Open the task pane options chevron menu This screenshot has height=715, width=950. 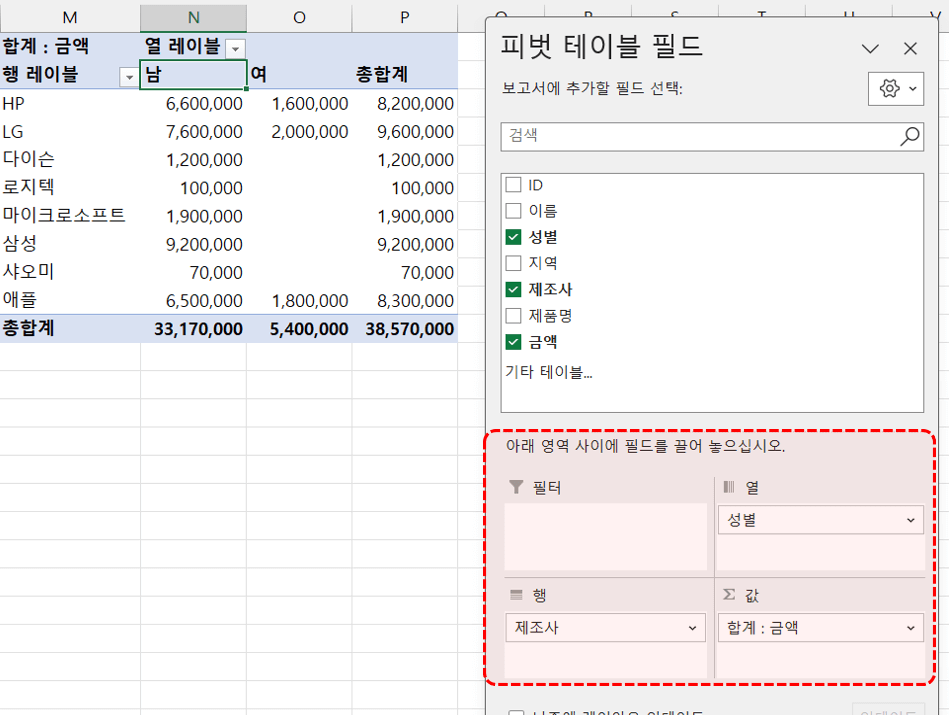point(870,48)
